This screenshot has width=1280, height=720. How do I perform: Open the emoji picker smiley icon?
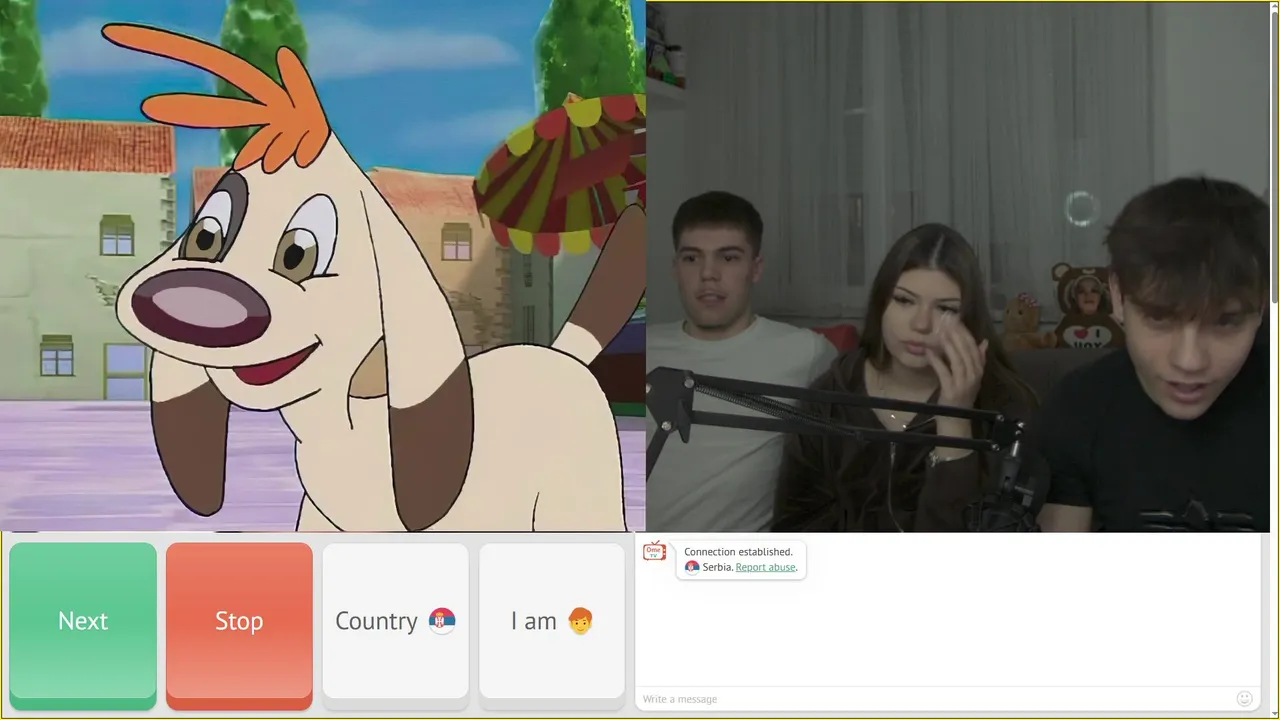coord(1245,698)
